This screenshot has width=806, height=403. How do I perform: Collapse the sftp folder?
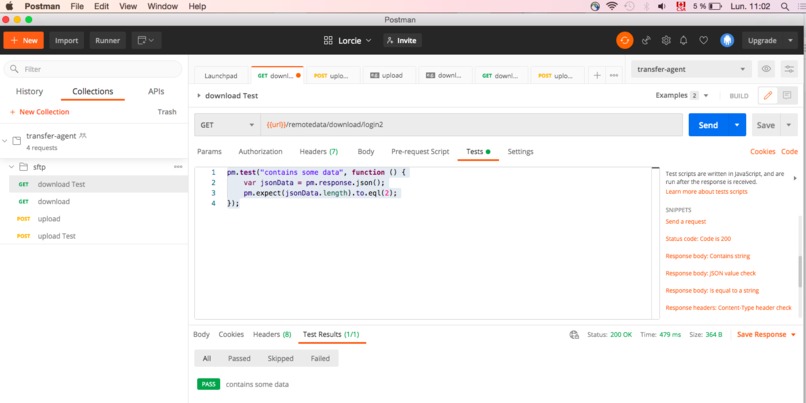(11, 167)
